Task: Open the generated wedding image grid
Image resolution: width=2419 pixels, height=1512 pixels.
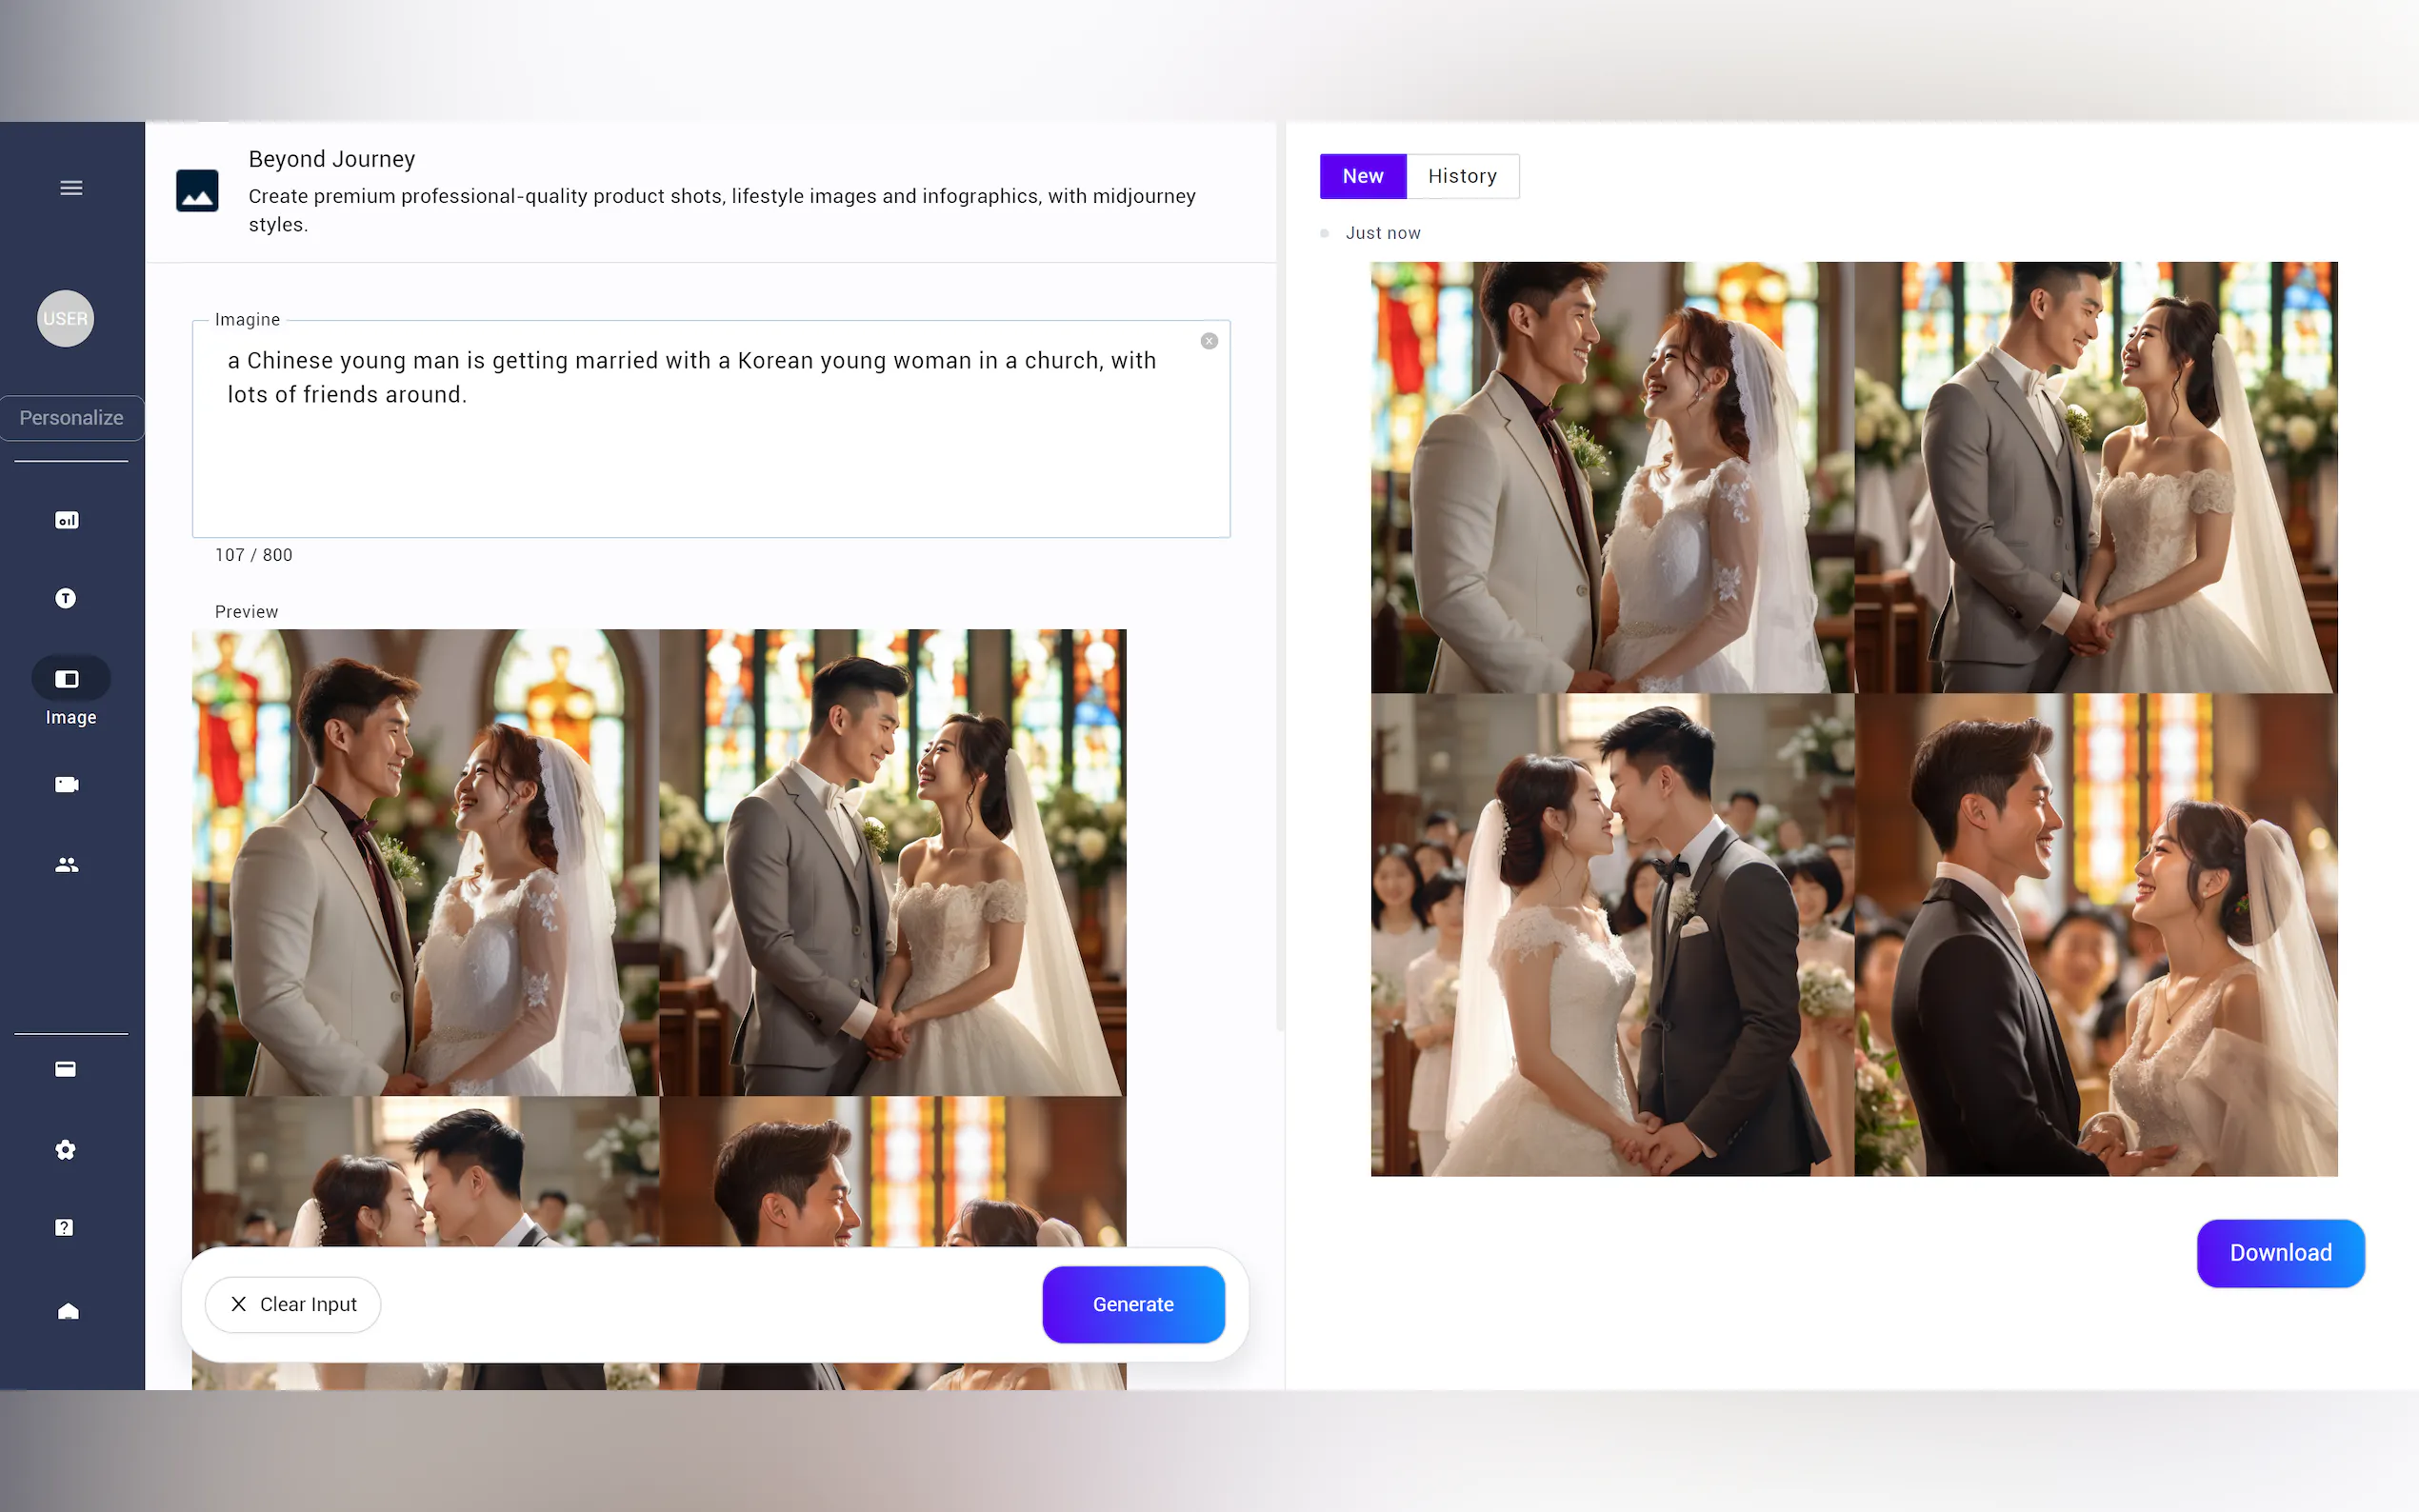Action: [x=1853, y=718]
